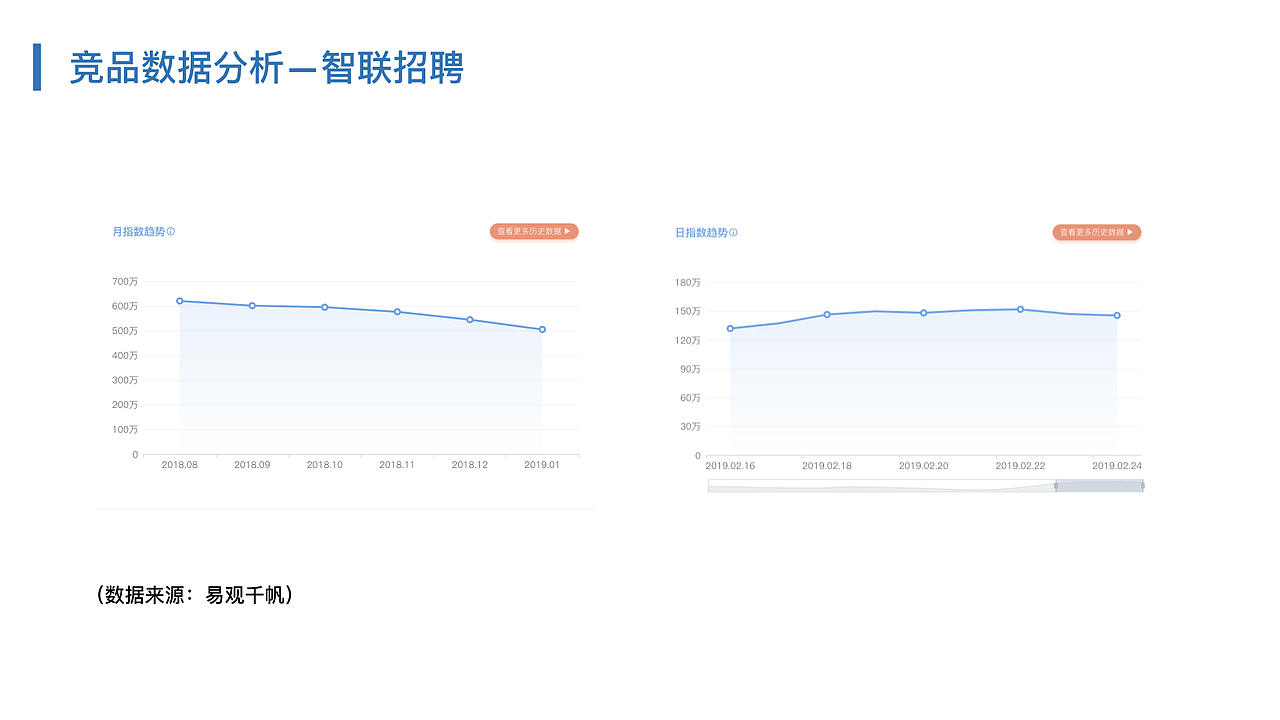Click the 700万 y-axis label
The height and width of the screenshot is (720, 1280).
[x=125, y=282]
